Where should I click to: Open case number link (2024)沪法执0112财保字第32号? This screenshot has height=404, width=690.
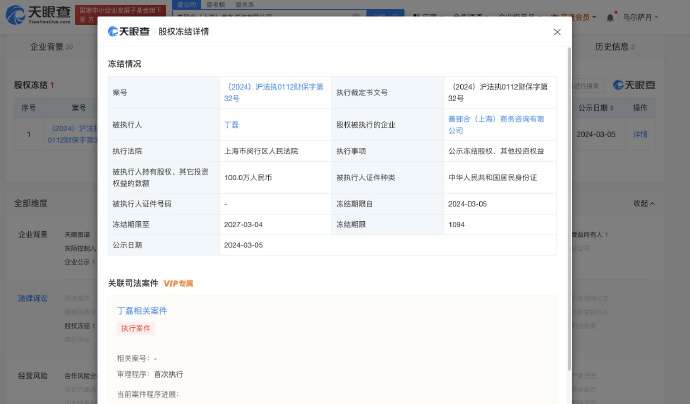point(273,92)
